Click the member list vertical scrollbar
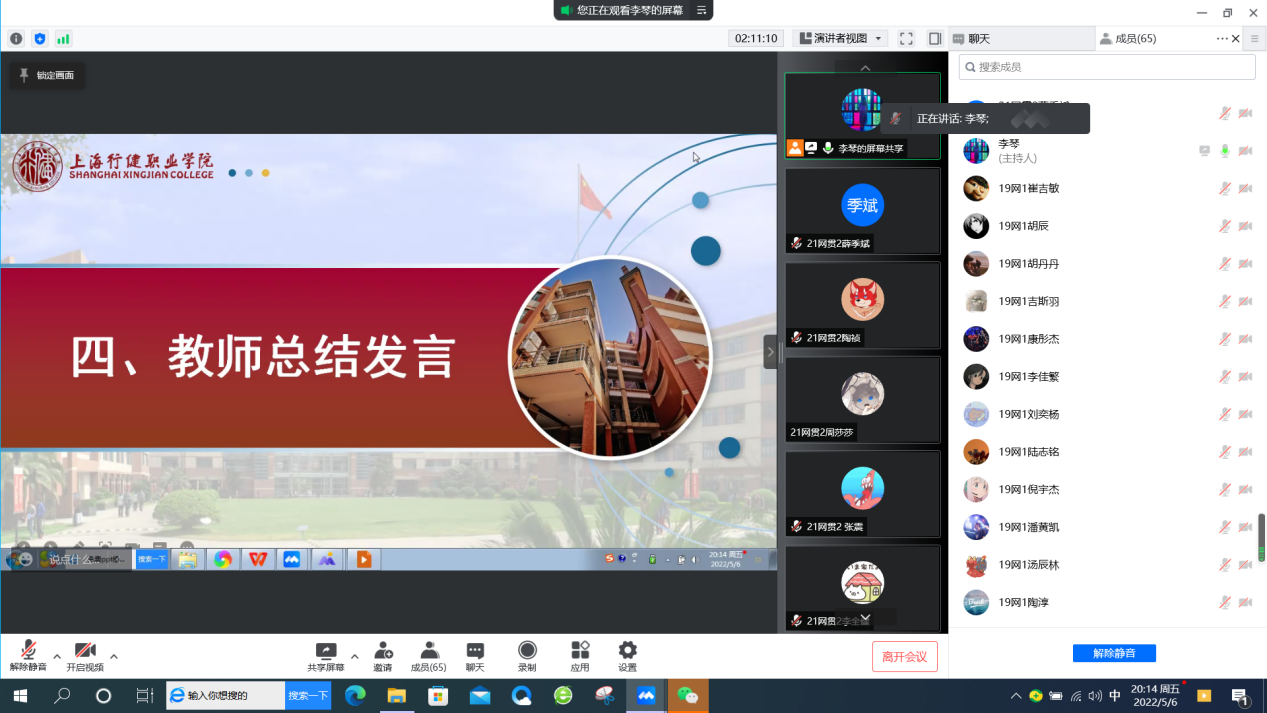Screen dimensions: 1267x713 [1261, 537]
